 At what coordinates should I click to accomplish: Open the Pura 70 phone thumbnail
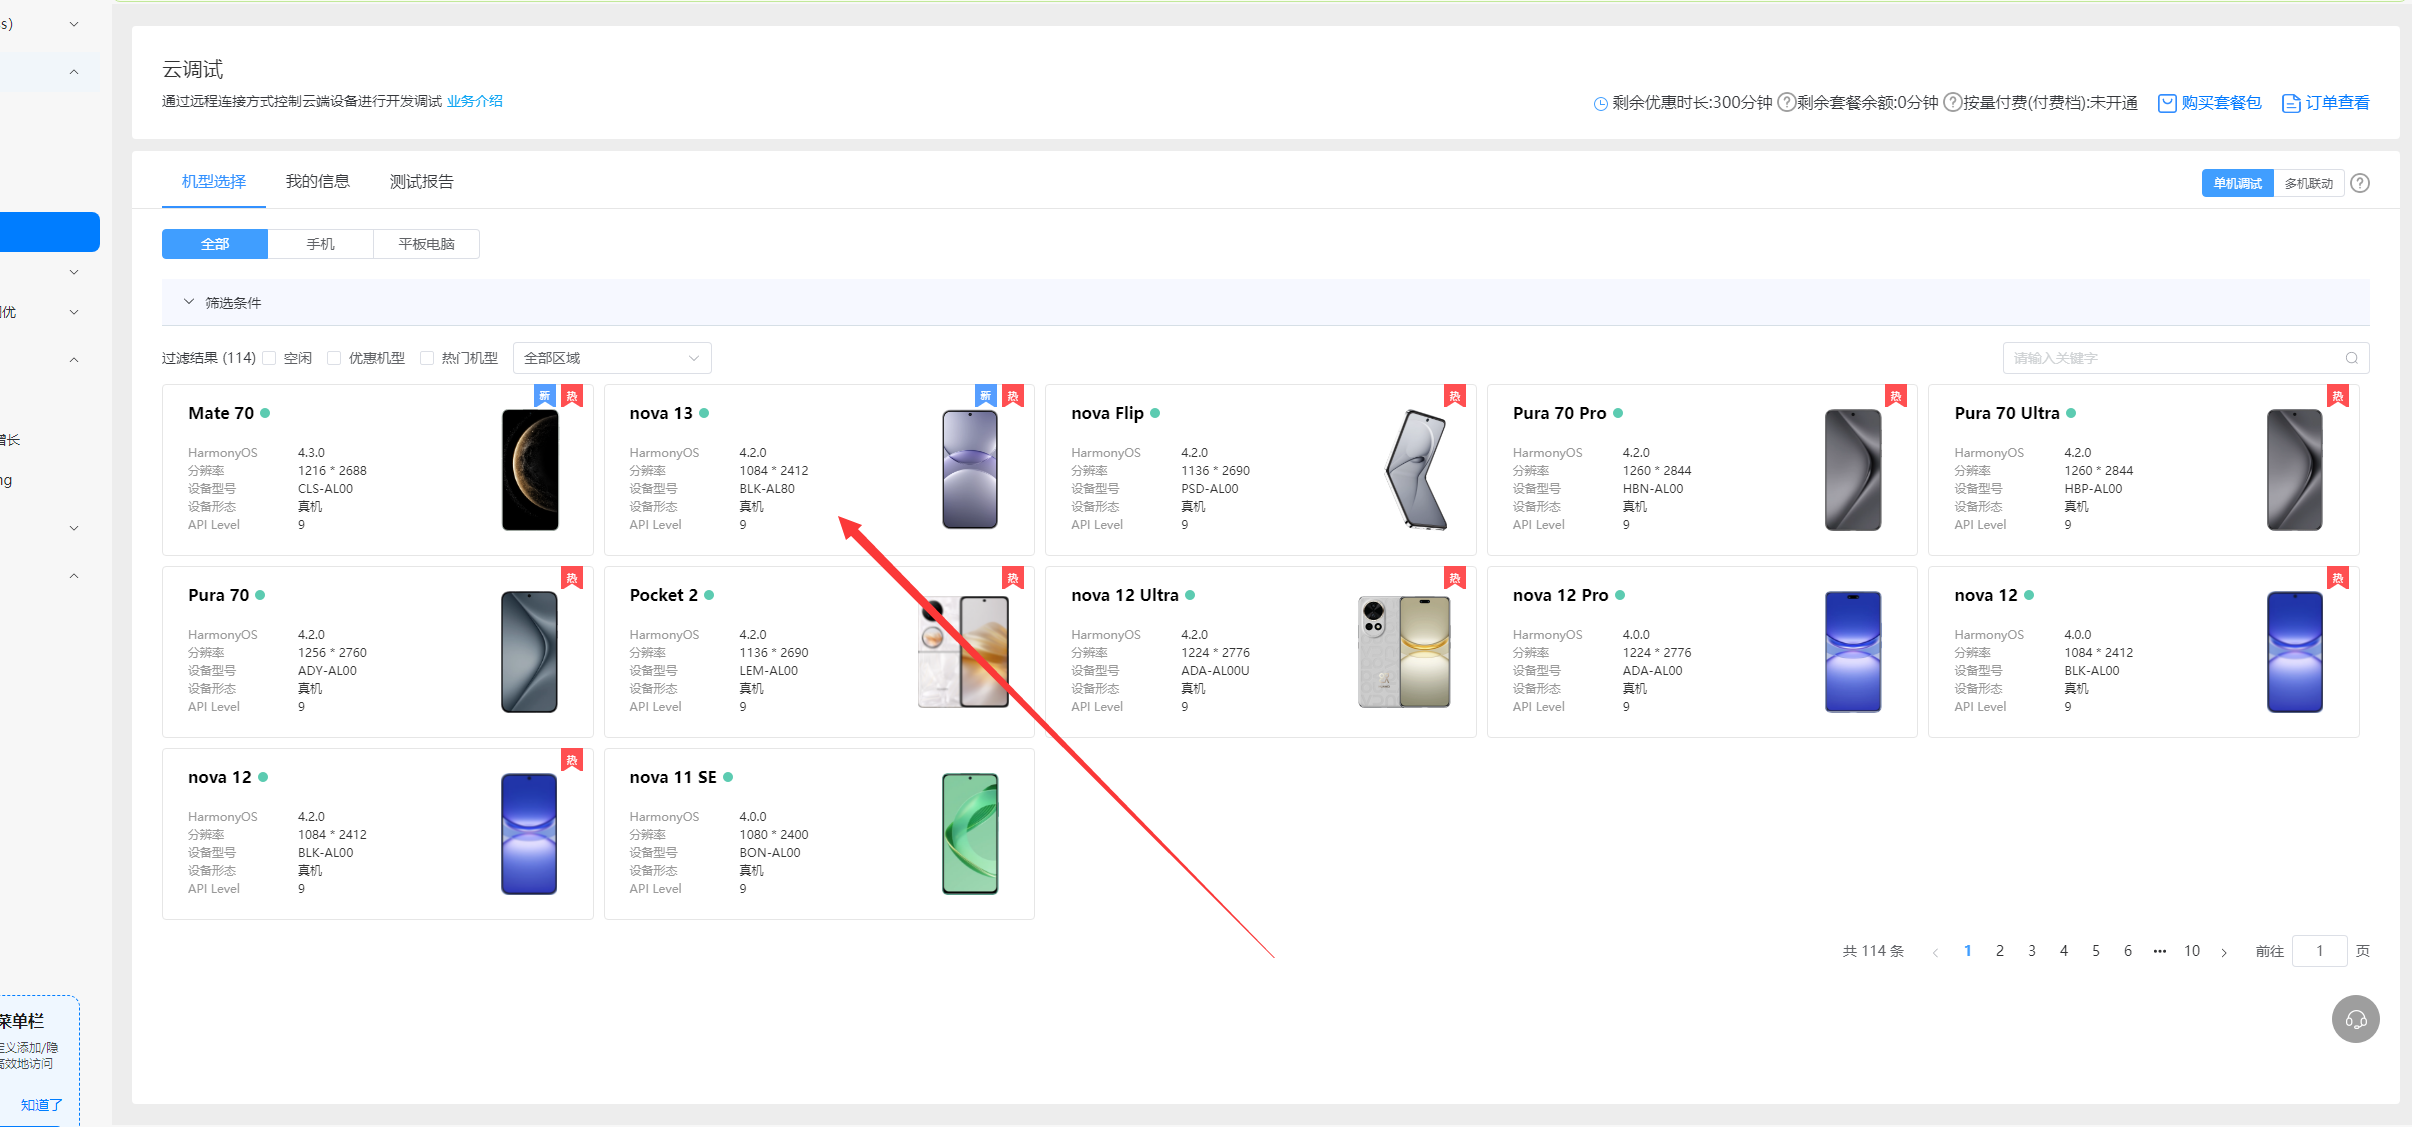coord(529,652)
